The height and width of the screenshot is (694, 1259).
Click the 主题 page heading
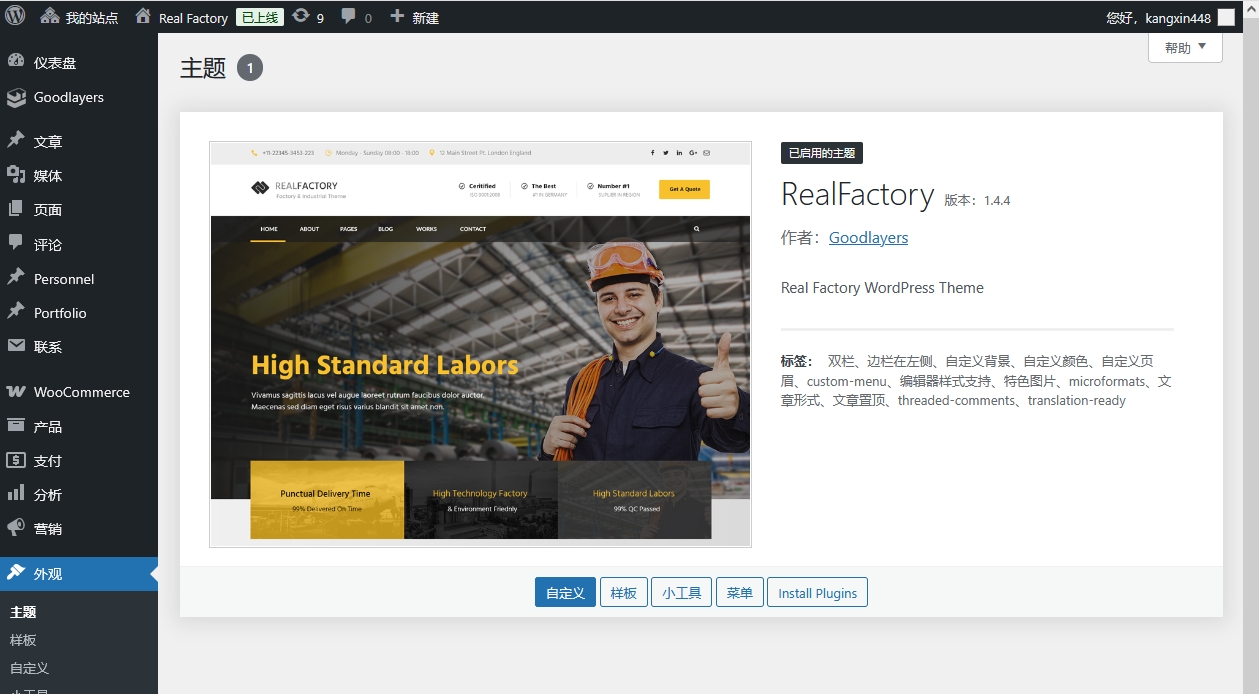tap(203, 68)
